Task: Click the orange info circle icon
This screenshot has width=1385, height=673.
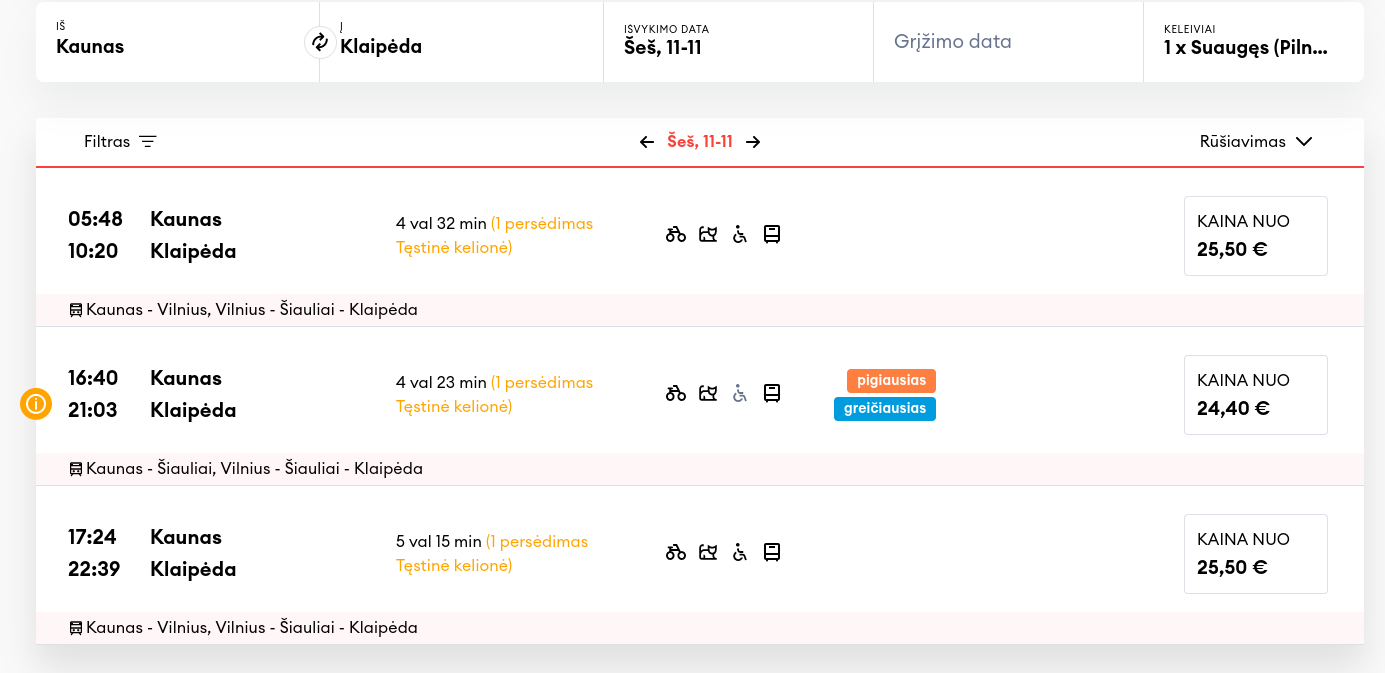Action: coord(36,404)
